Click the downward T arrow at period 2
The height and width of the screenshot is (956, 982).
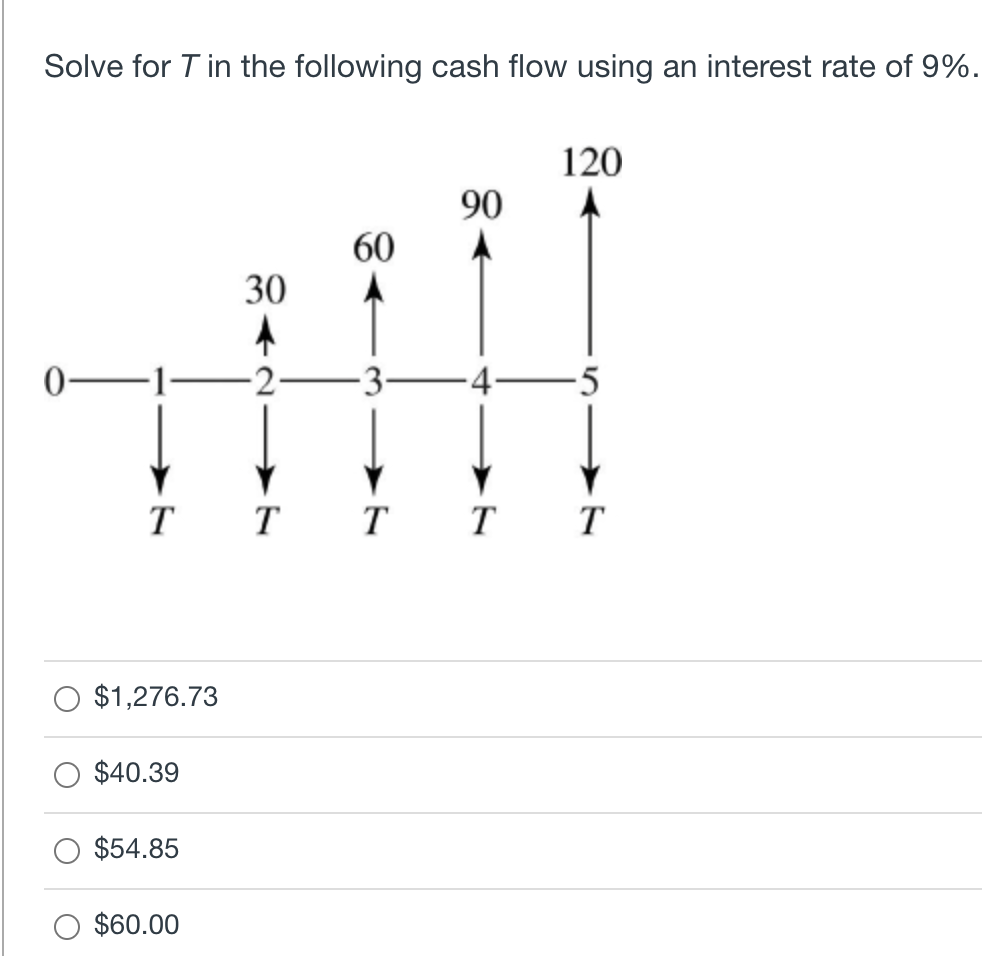(265, 440)
